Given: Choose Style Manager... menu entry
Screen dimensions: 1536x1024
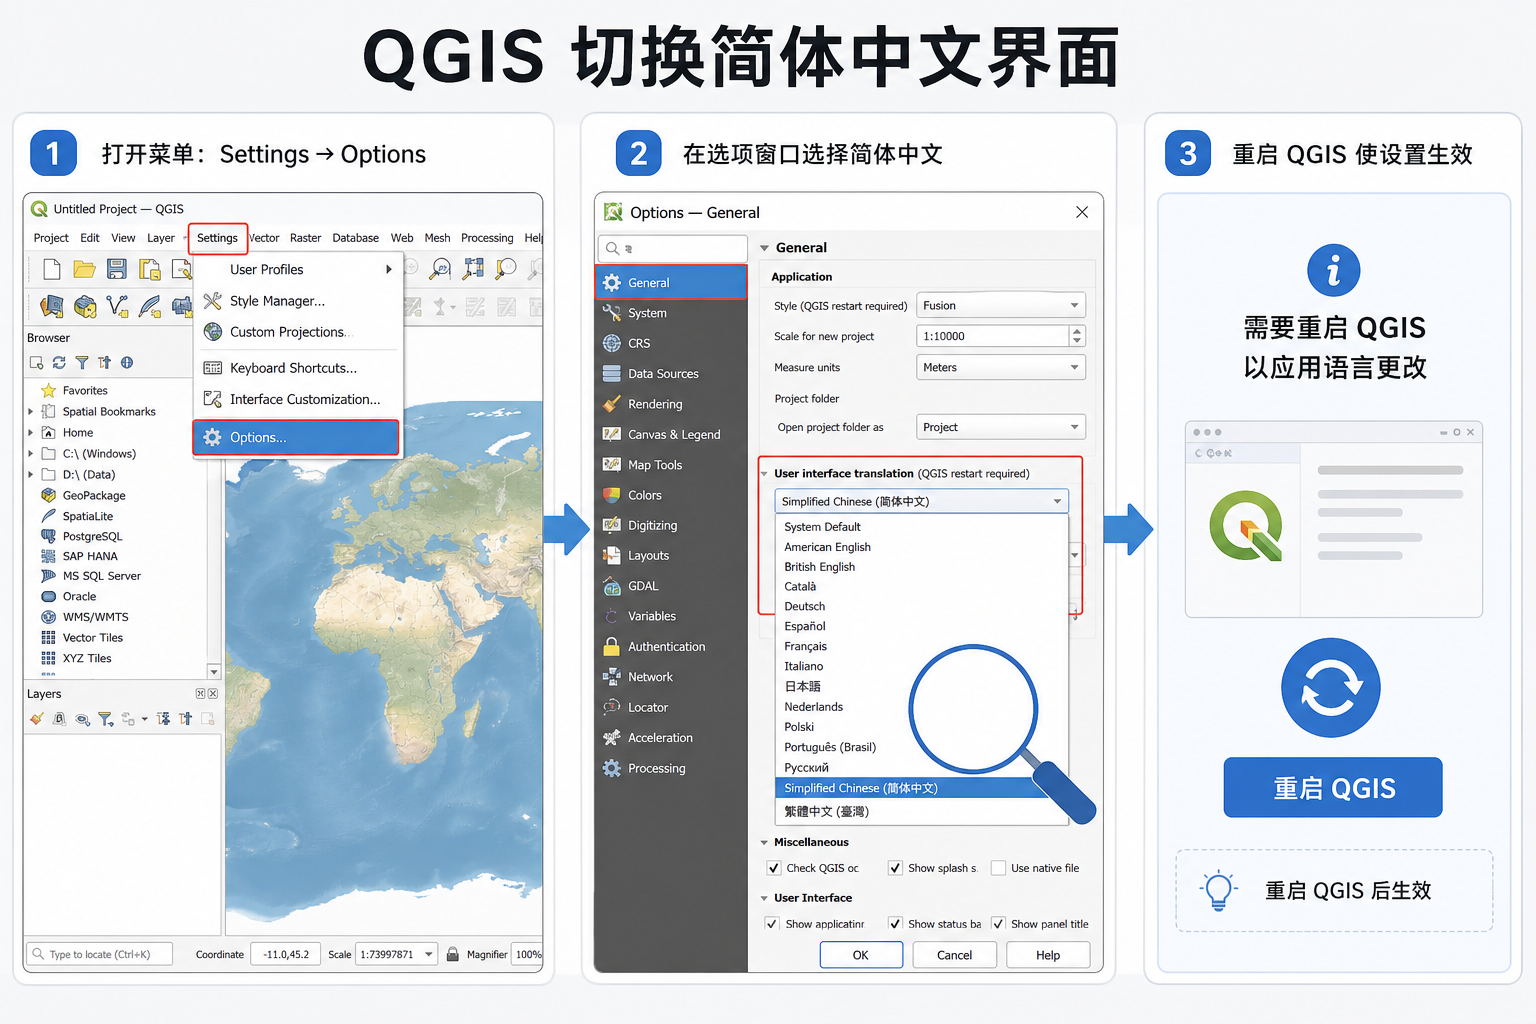Looking at the screenshot, I should [x=298, y=301].
